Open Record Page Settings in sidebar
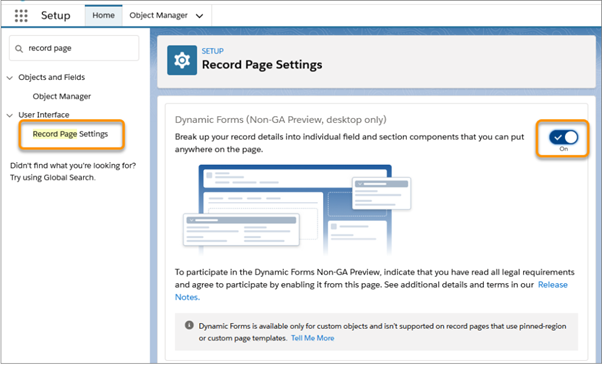This screenshot has height=365, width=602. [x=70, y=134]
